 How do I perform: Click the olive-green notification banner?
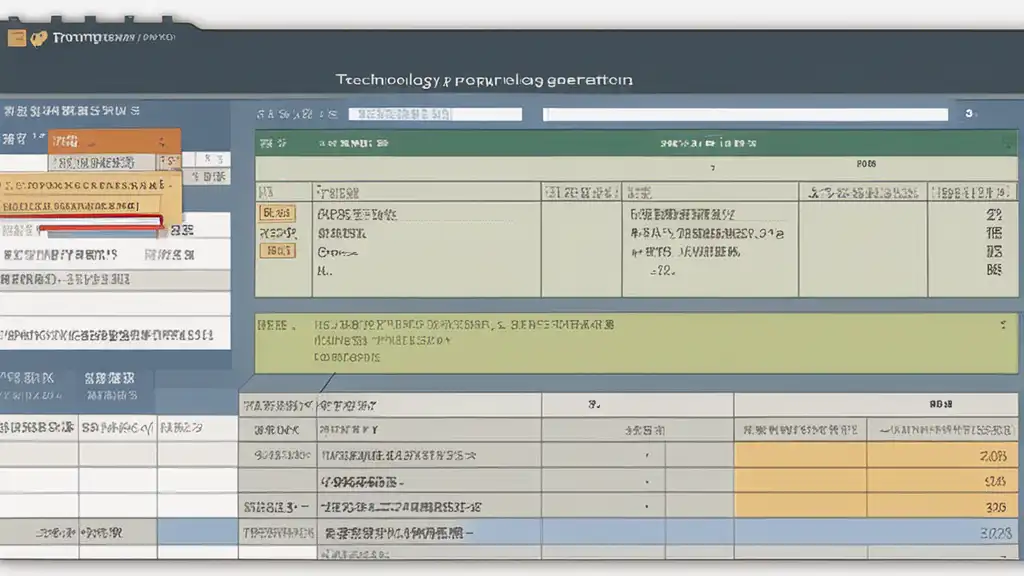coord(635,342)
